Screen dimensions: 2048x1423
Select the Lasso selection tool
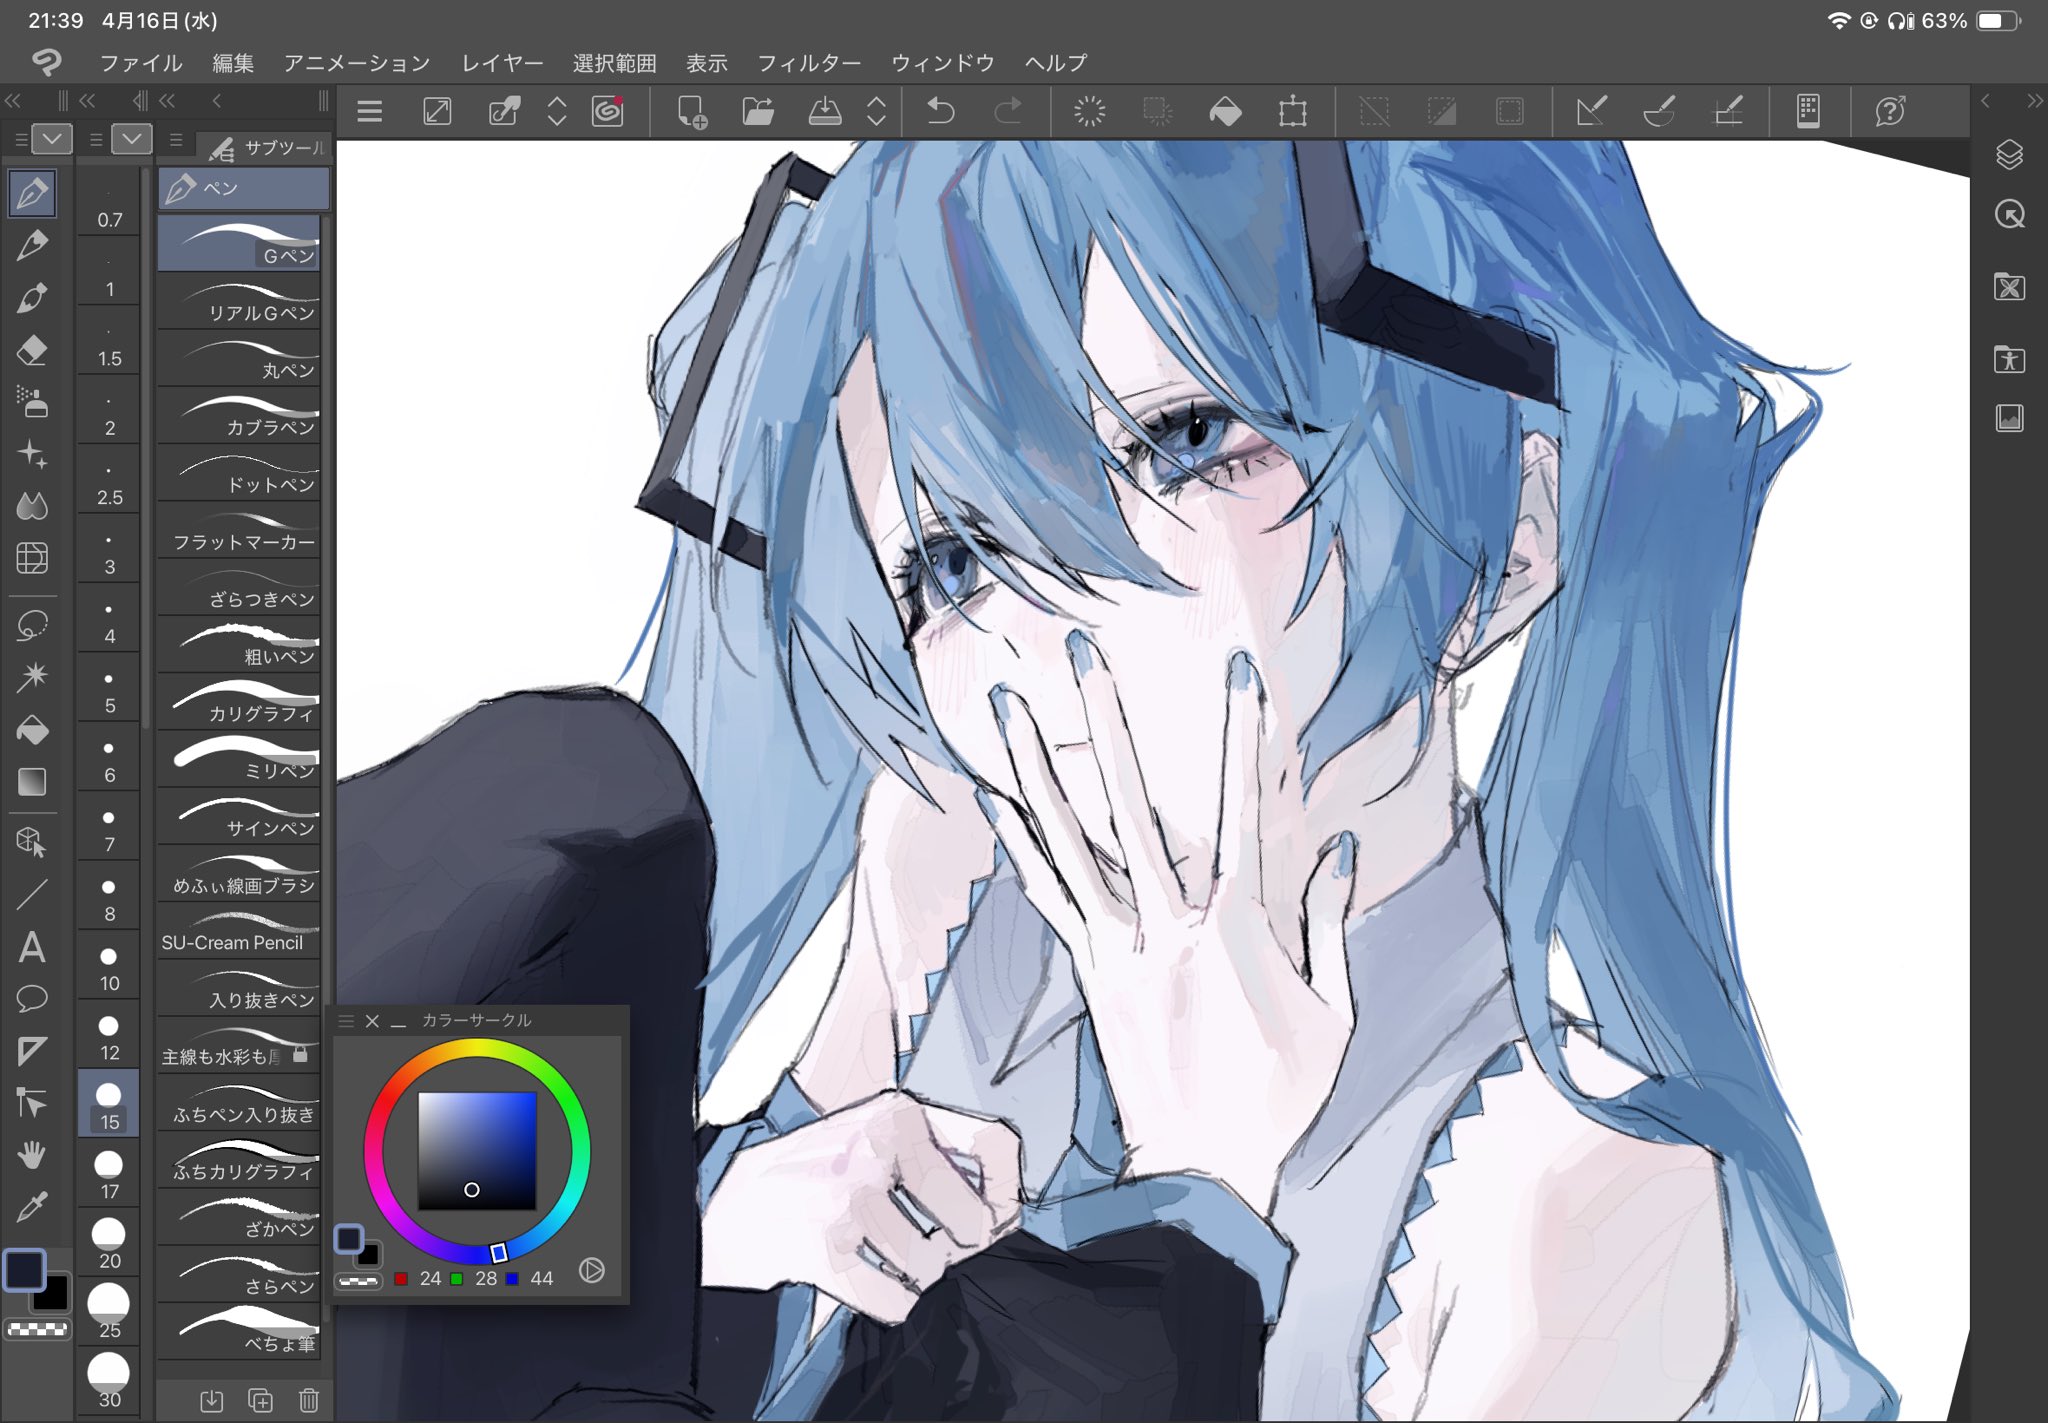coord(32,626)
